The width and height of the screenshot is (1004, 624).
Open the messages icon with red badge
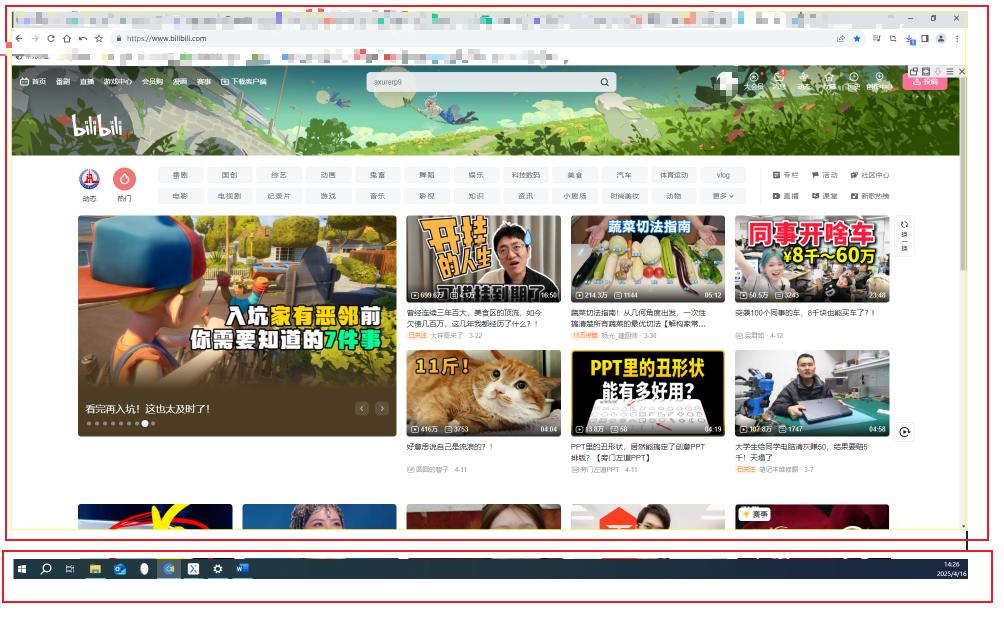[x=779, y=81]
